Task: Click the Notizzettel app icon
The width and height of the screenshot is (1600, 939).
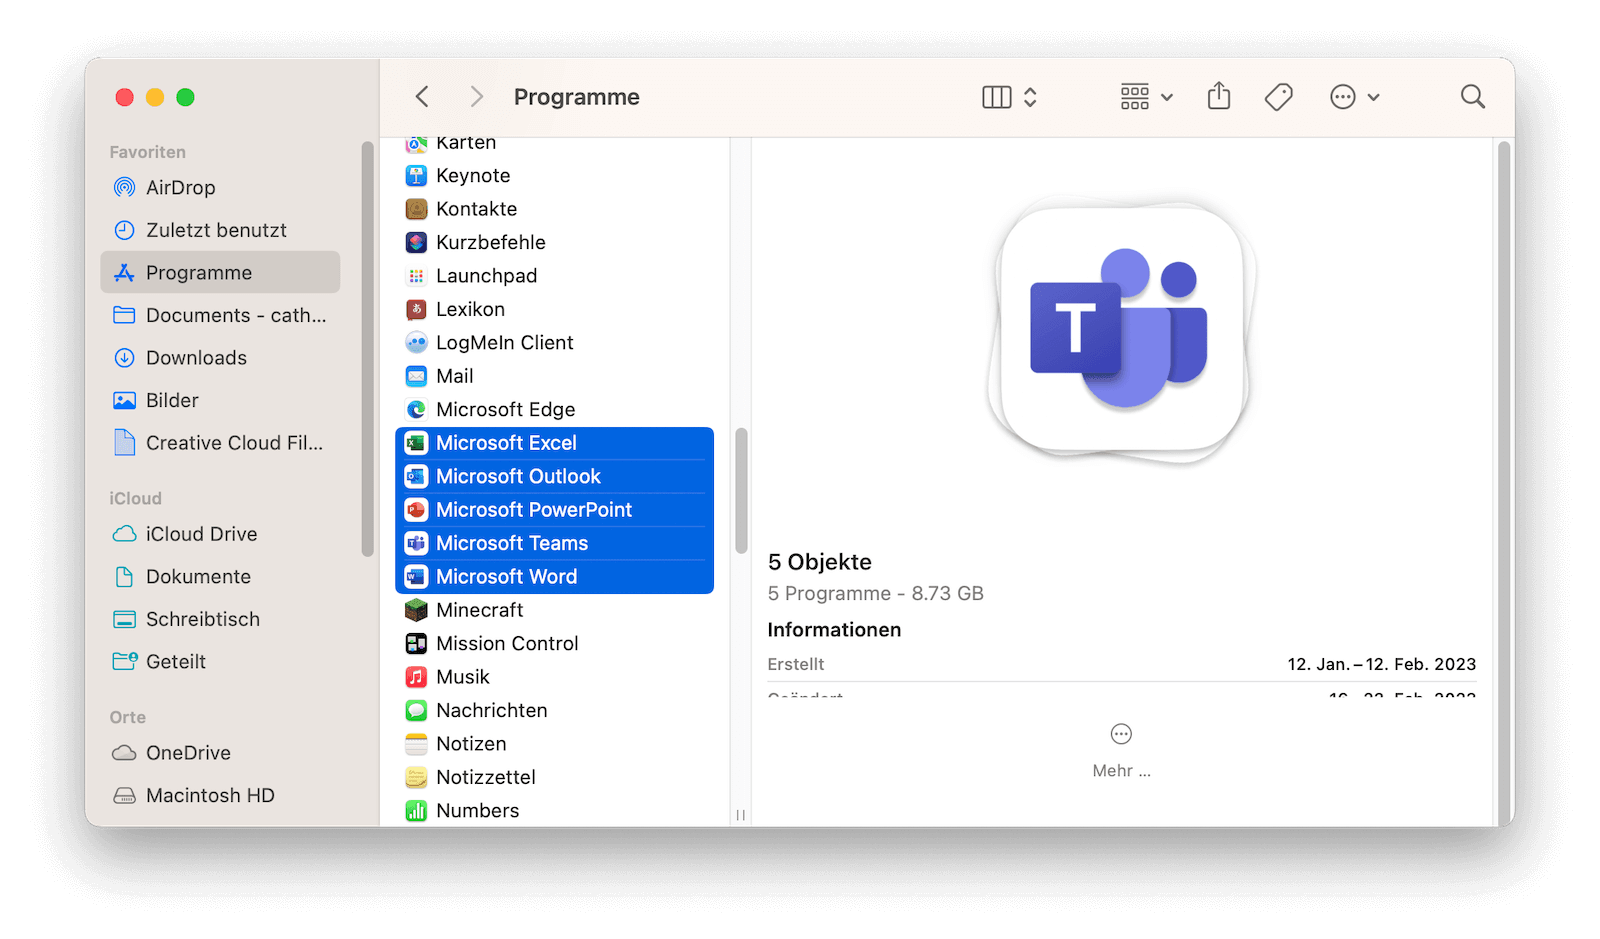Action: (x=416, y=778)
